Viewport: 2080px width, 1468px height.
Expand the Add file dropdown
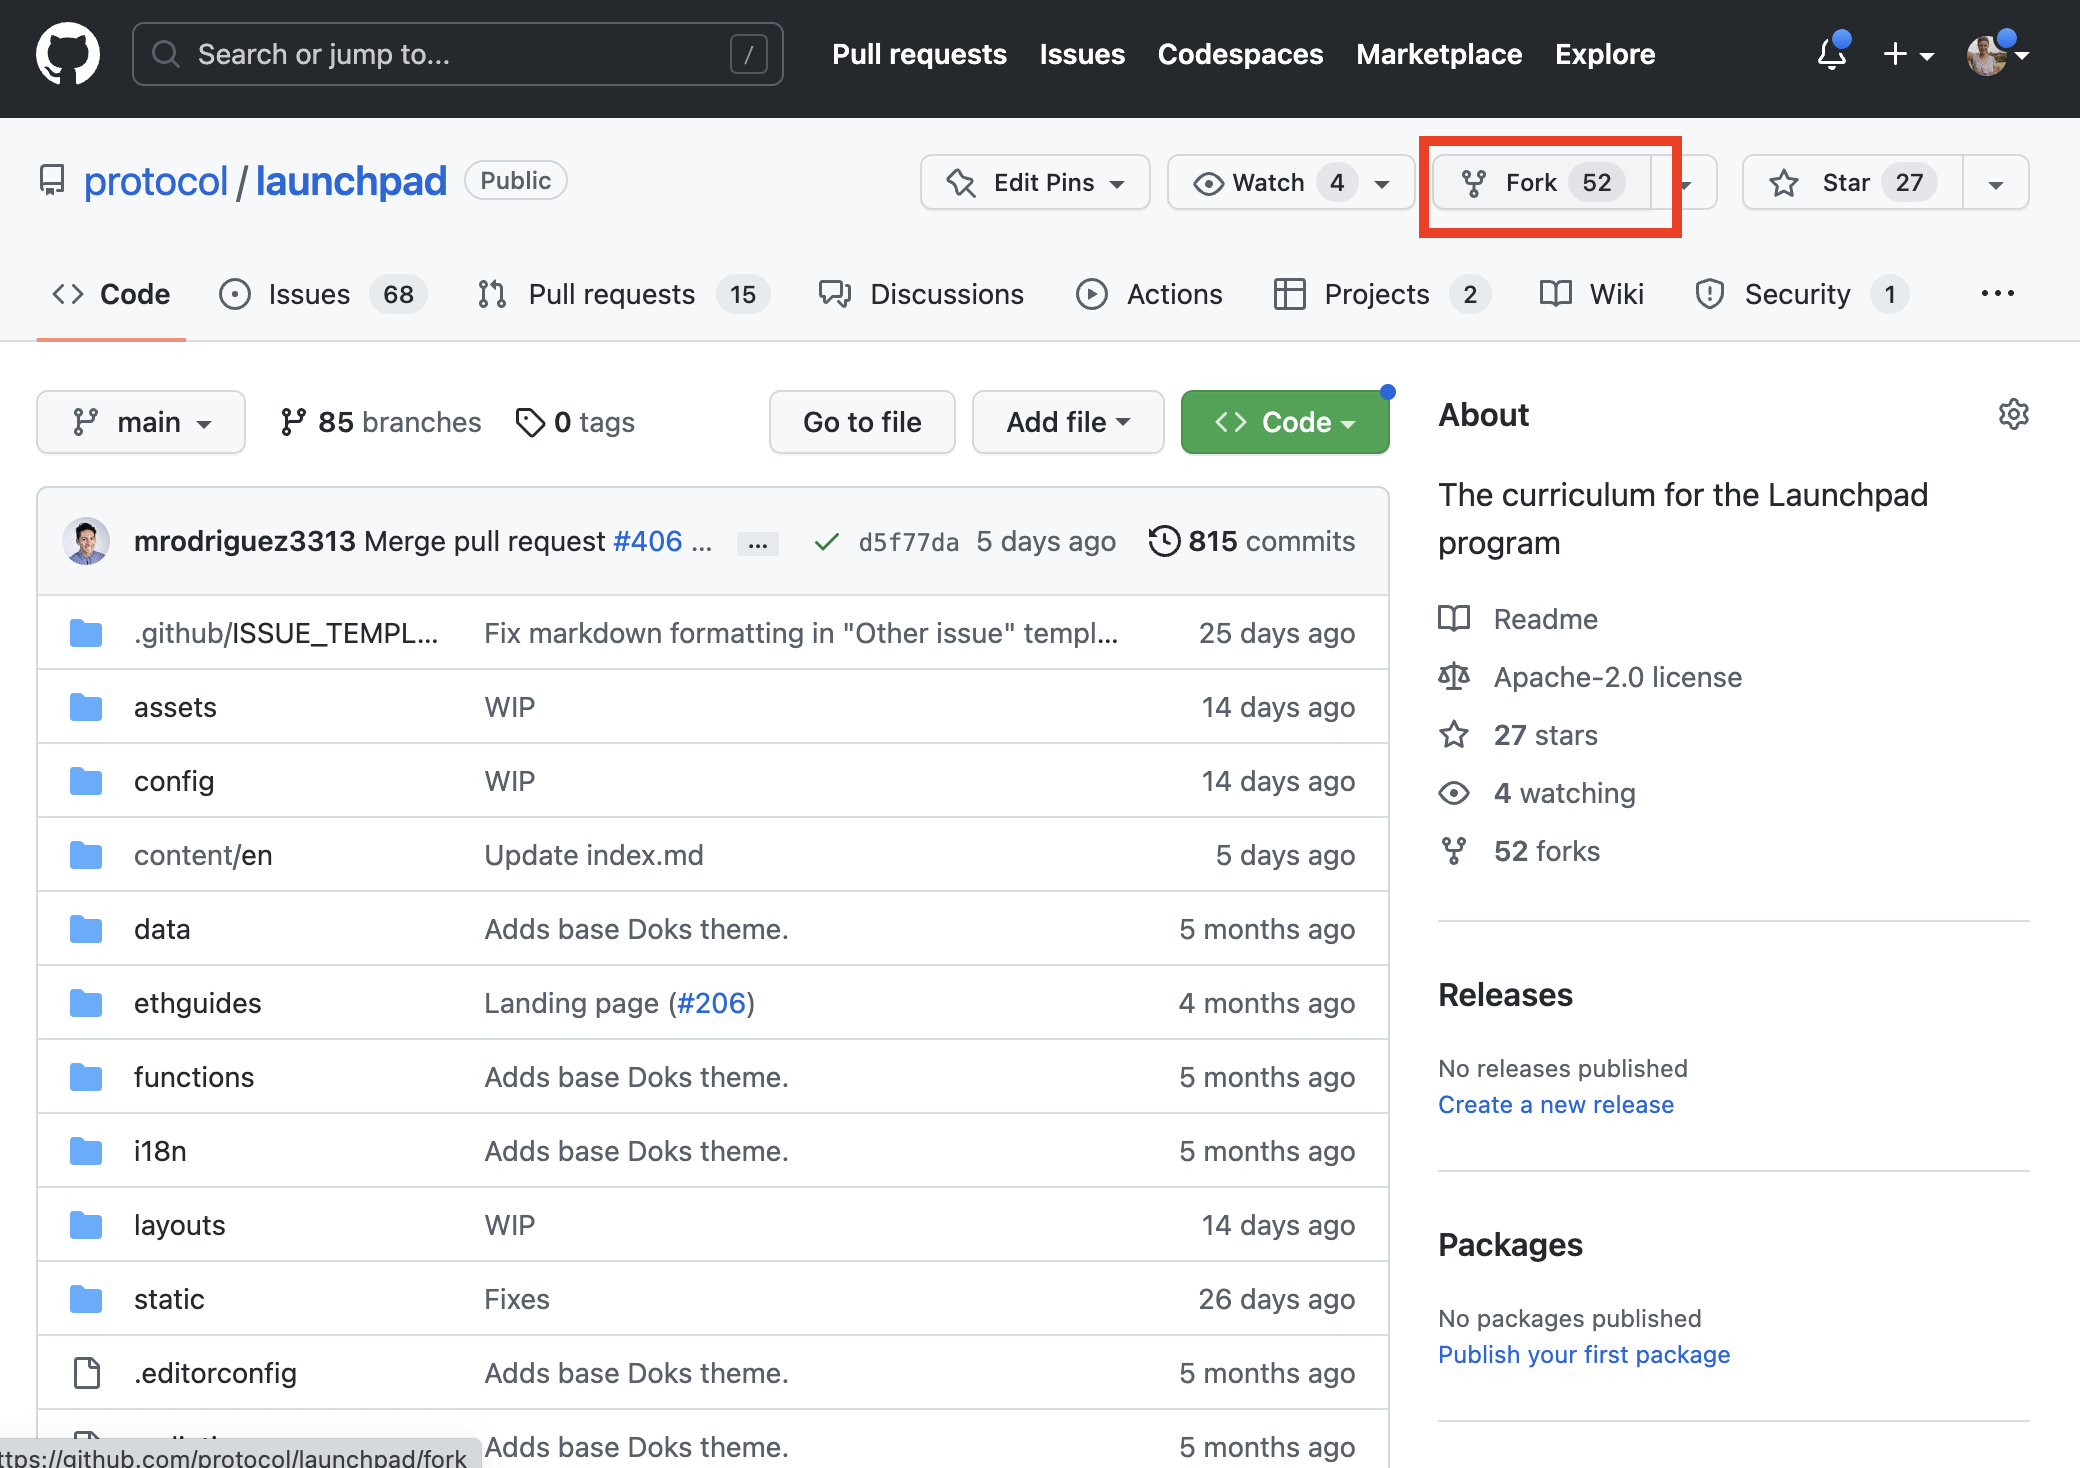[1068, 422]
